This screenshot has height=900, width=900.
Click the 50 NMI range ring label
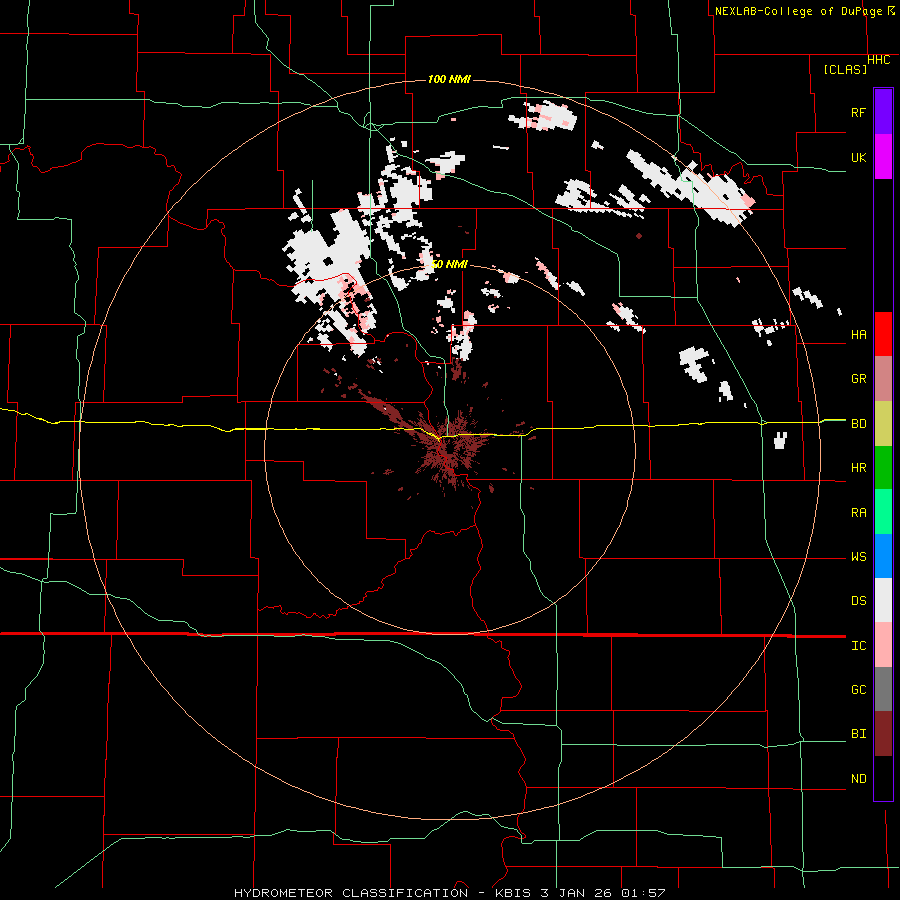[449, 264]
